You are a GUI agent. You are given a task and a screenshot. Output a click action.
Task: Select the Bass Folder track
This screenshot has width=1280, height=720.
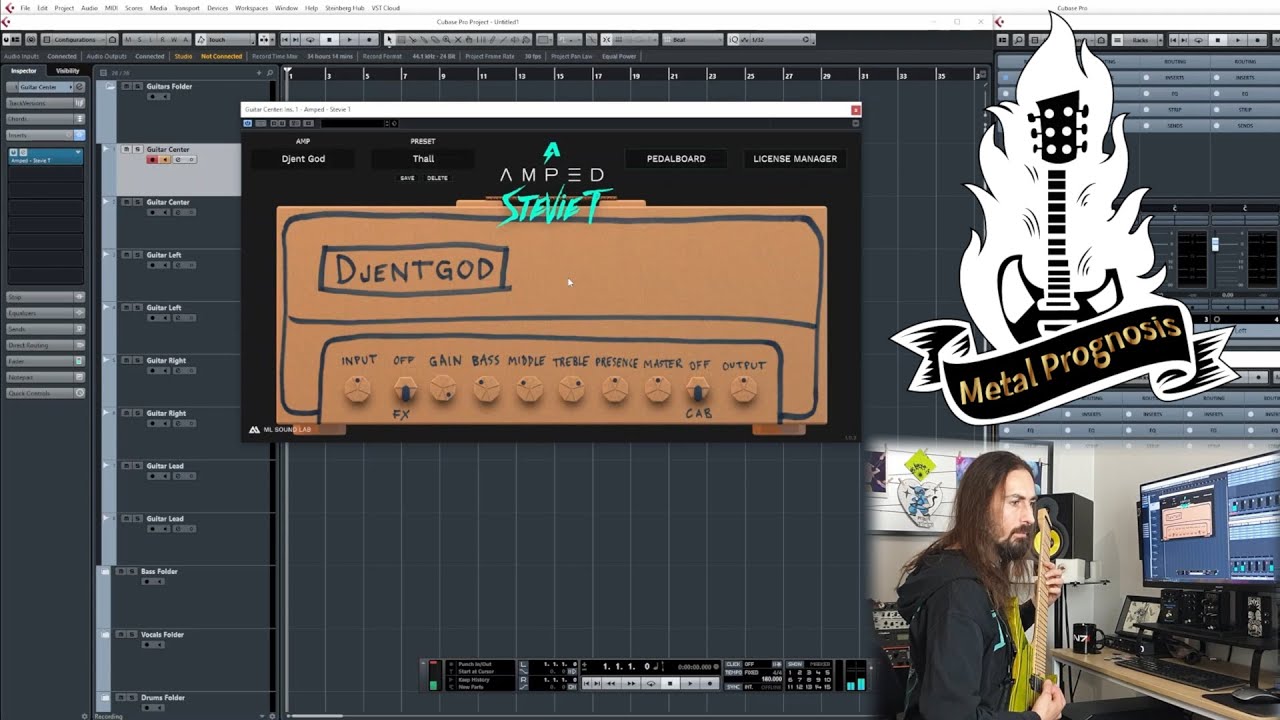click(159, 572)
